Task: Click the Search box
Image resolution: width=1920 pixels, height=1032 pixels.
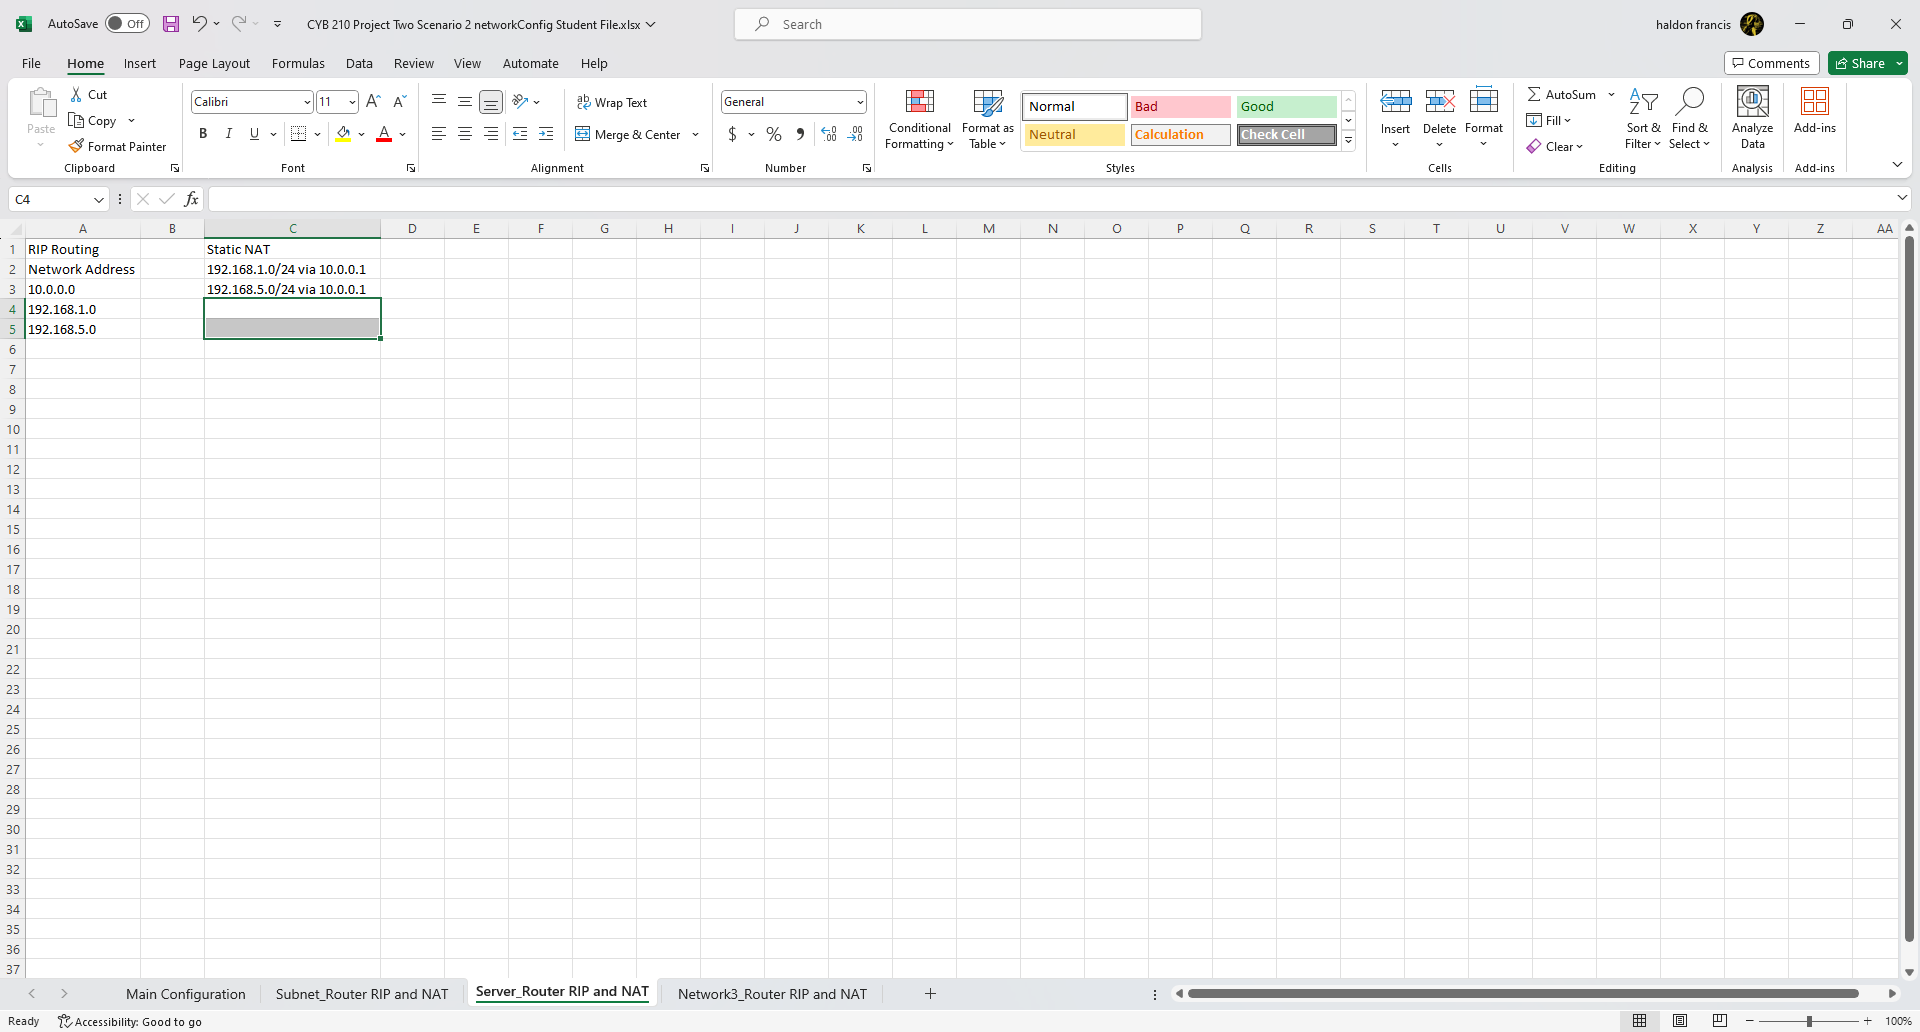Action: point(968,24)
